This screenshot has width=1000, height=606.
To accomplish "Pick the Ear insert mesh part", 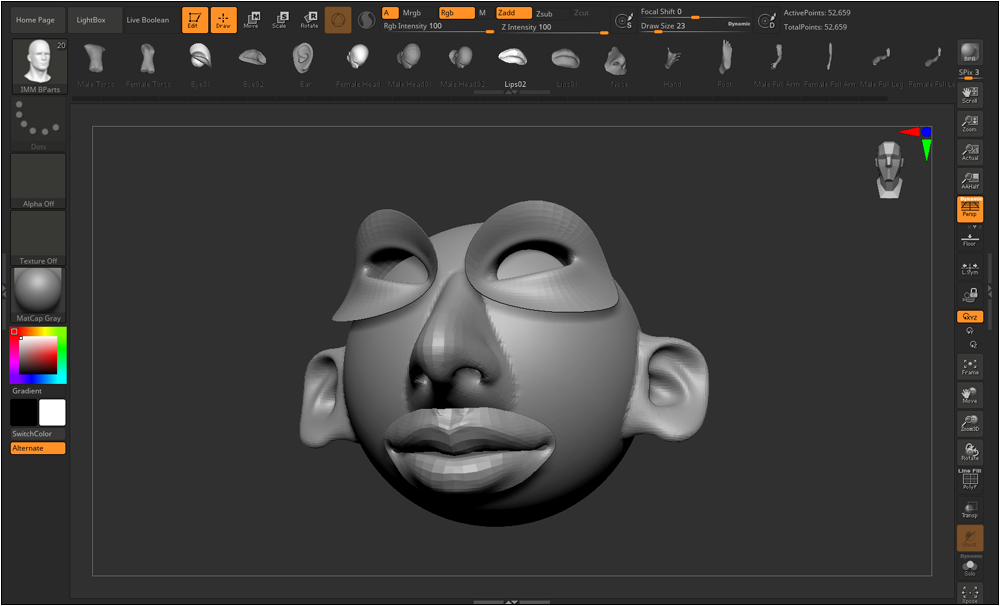I will 304,63.
